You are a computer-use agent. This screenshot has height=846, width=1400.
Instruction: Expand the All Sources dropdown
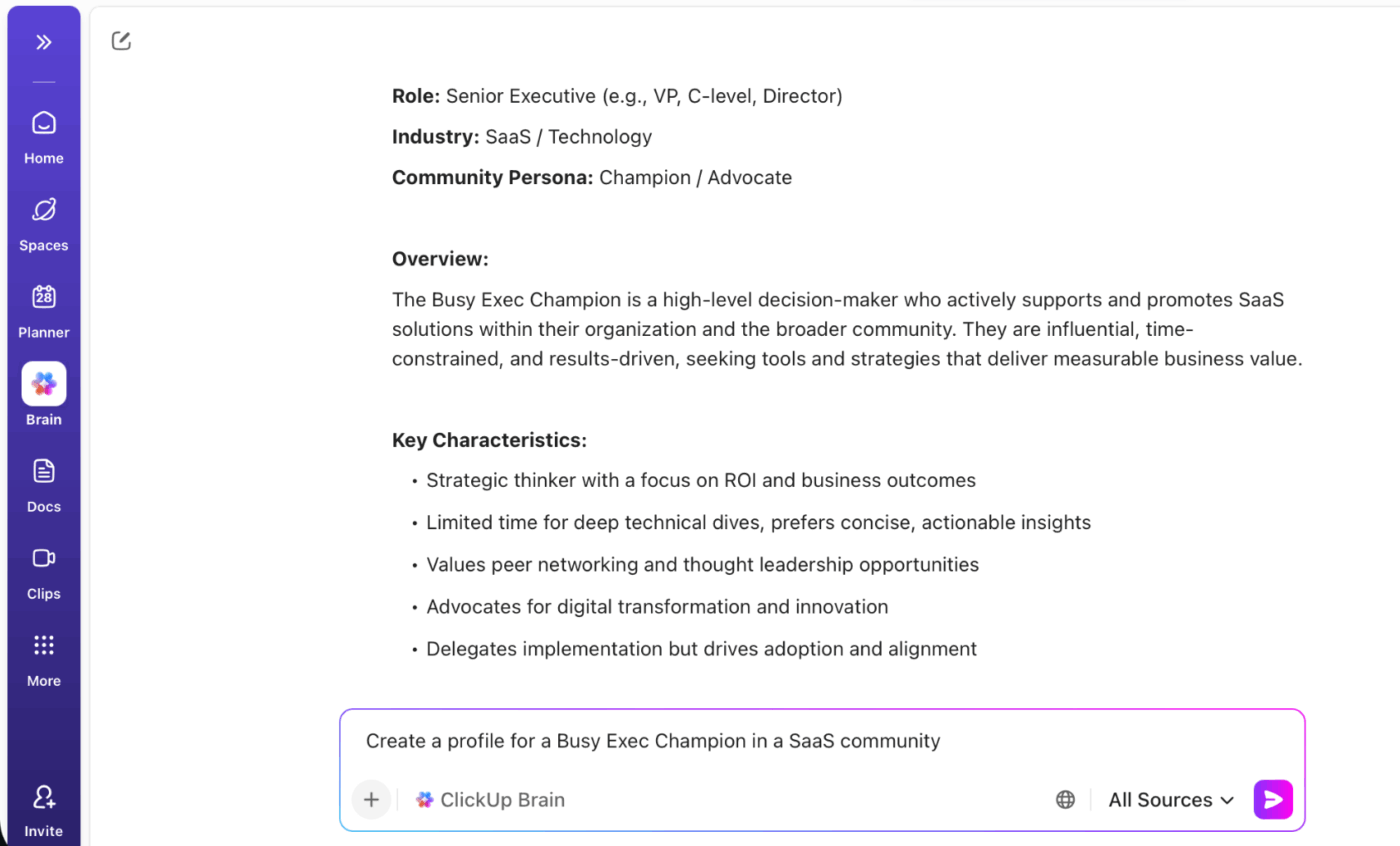[1170, 799]
